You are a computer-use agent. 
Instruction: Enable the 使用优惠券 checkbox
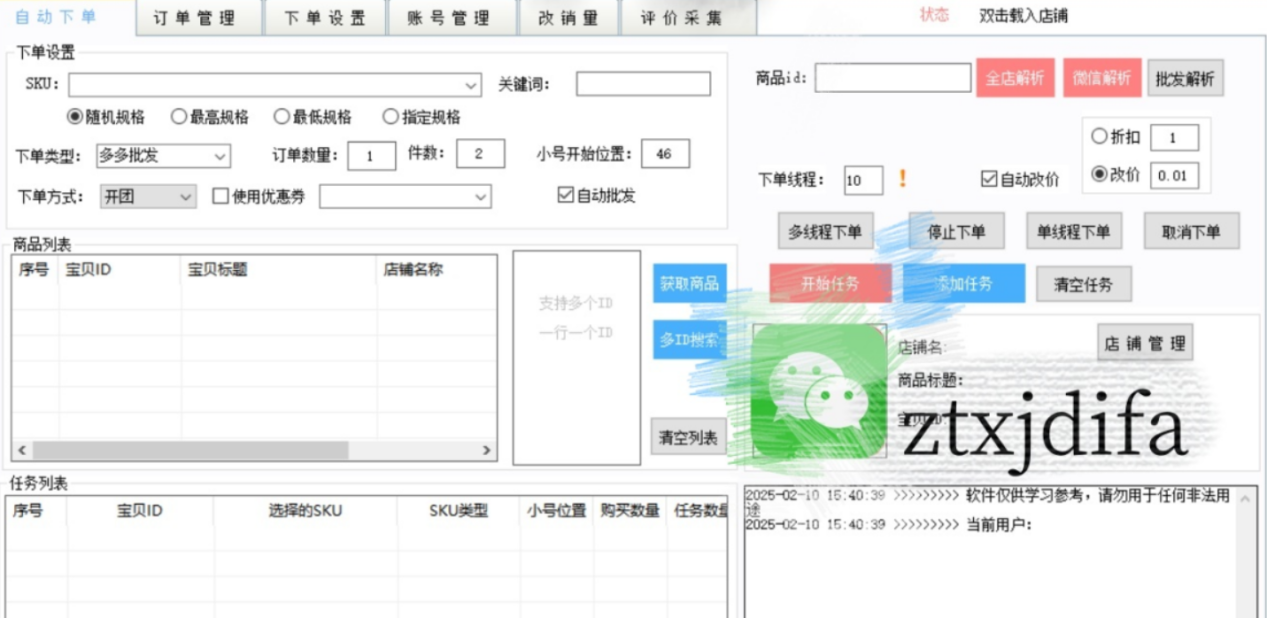221,197
